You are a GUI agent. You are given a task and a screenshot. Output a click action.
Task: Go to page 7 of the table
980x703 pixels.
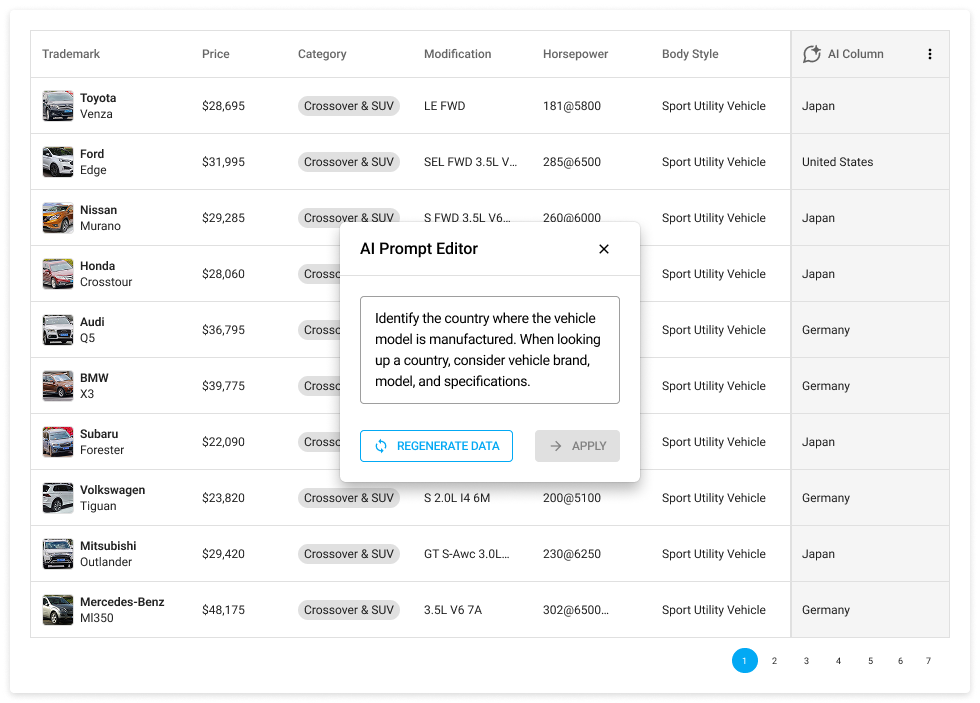click(x=928, y=661)
